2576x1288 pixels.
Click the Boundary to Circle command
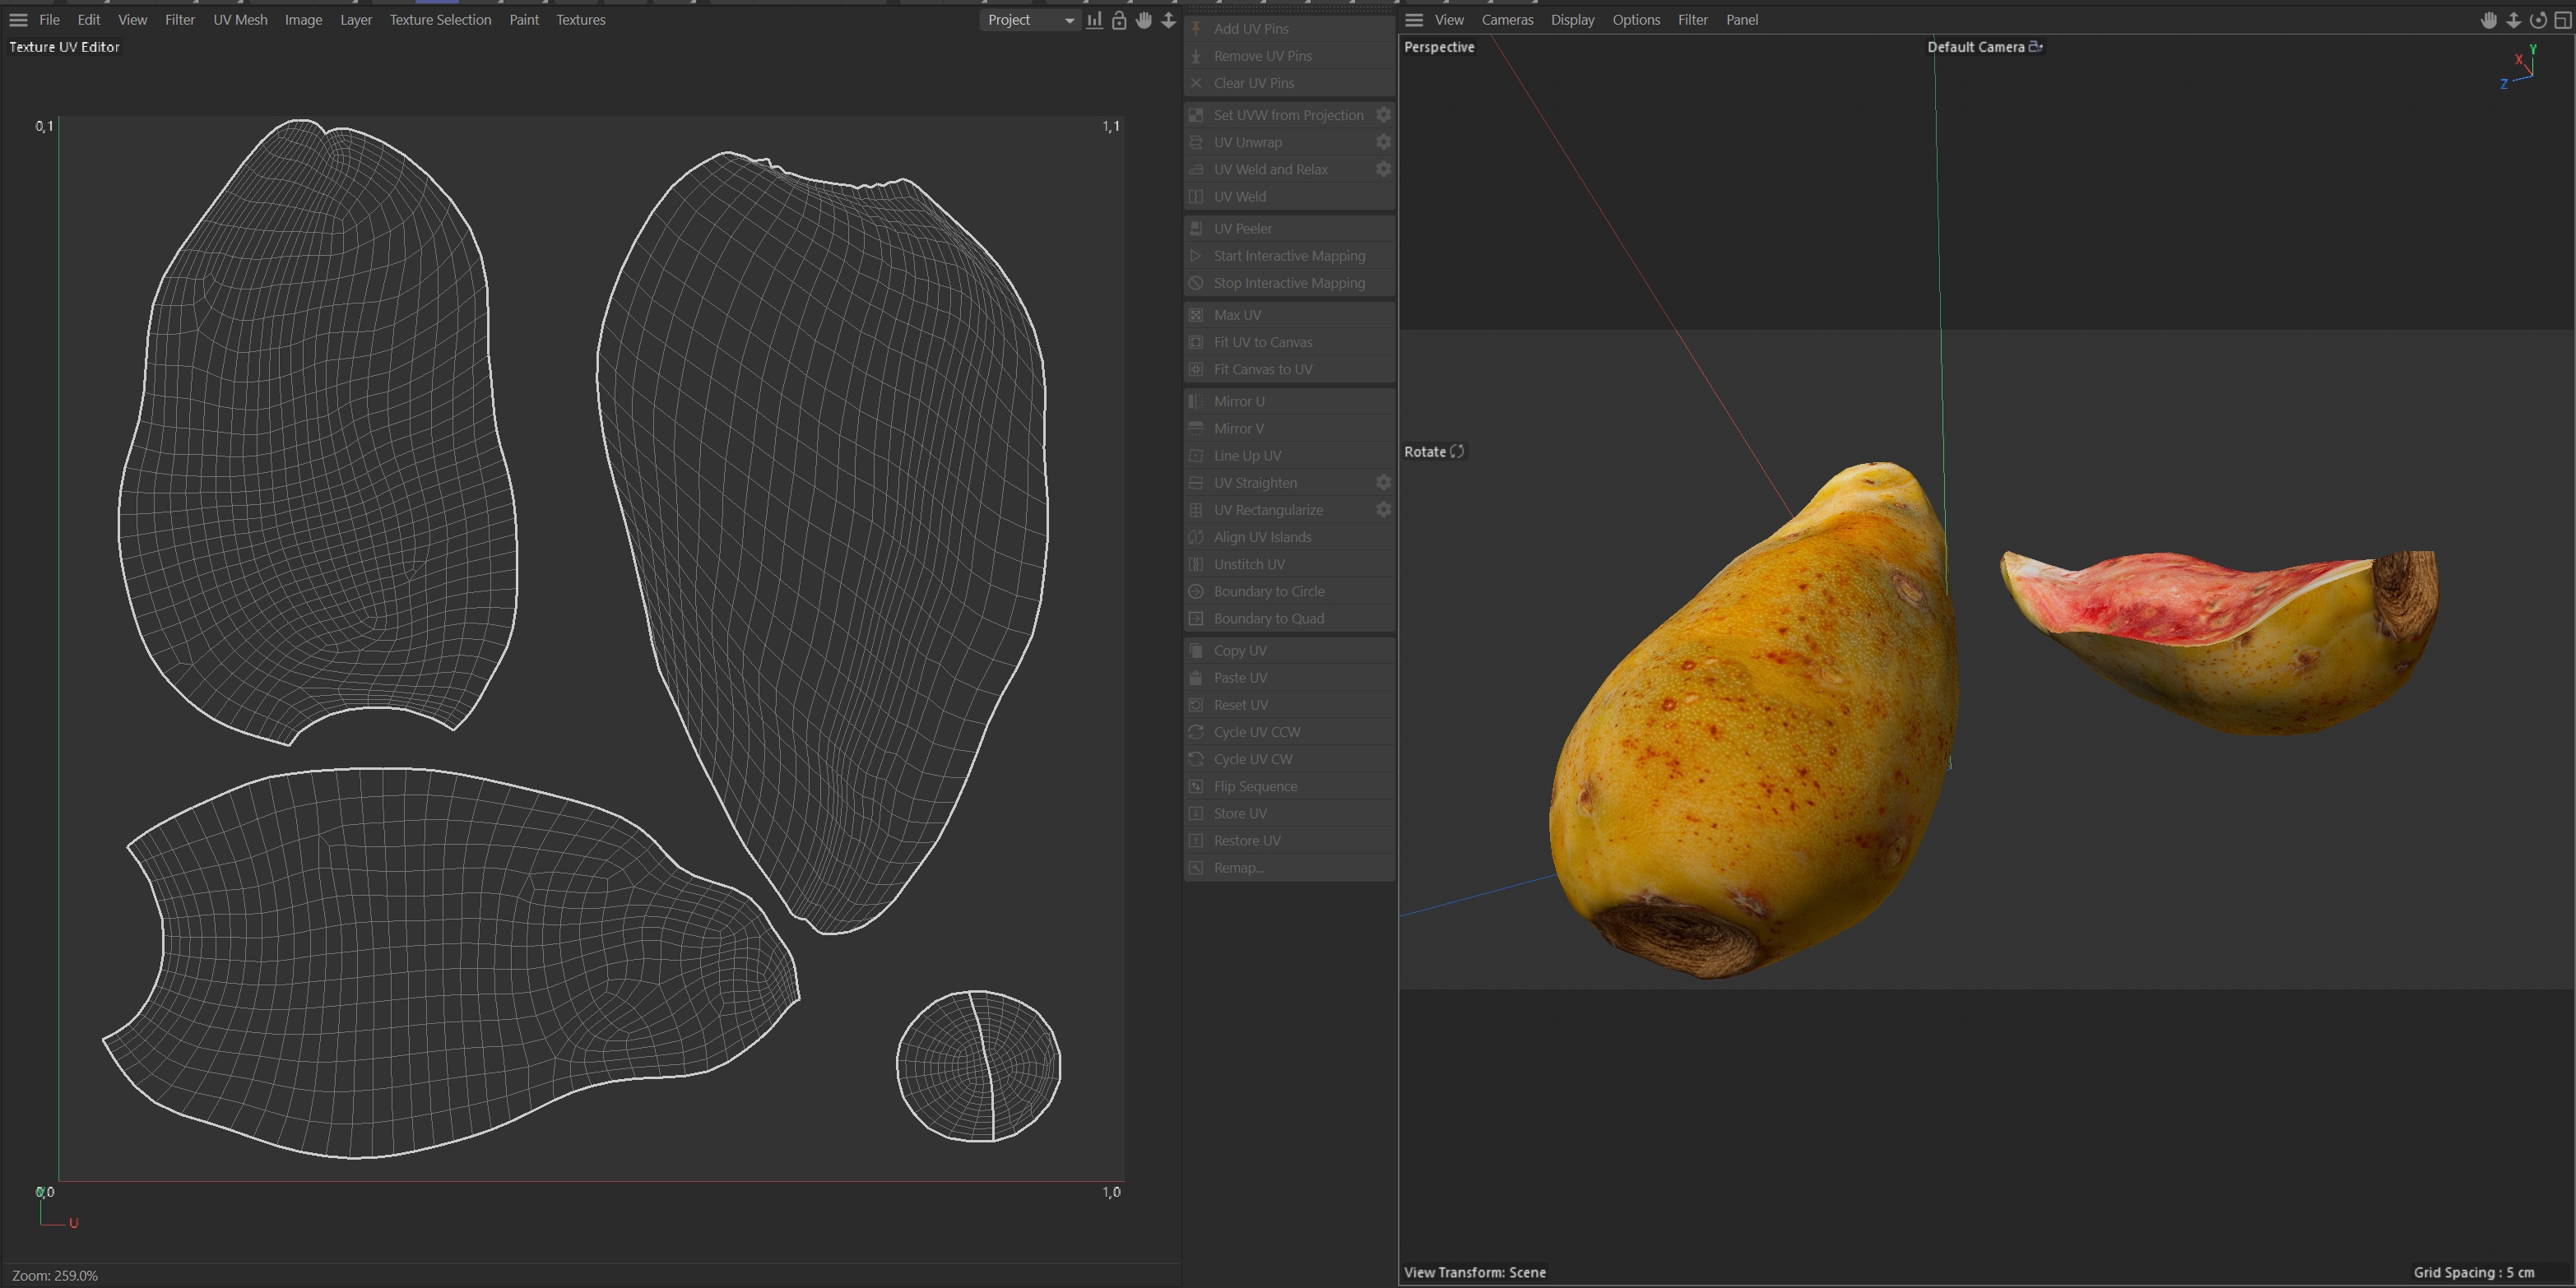1268,592
